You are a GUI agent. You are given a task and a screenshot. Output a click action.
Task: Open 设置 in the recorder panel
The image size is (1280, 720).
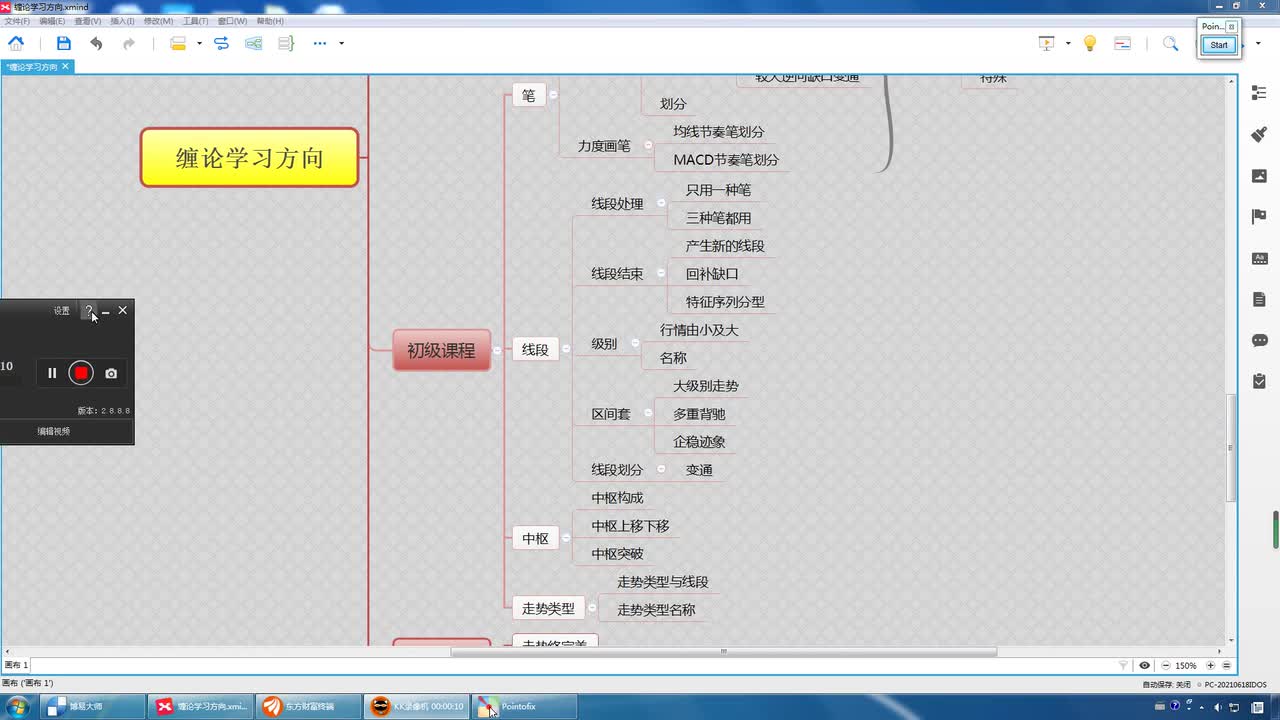[x=62, y=311]
